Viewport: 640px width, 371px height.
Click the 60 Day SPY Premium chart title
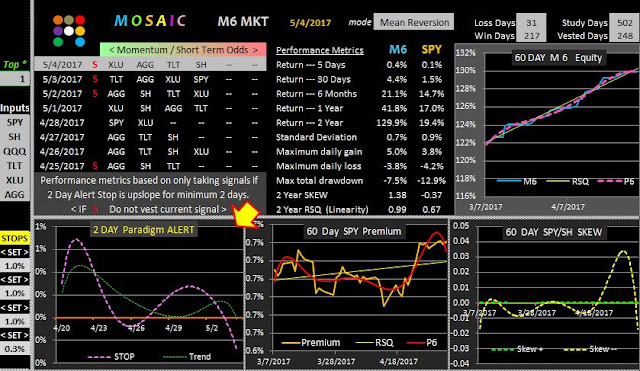click(353, 231)
